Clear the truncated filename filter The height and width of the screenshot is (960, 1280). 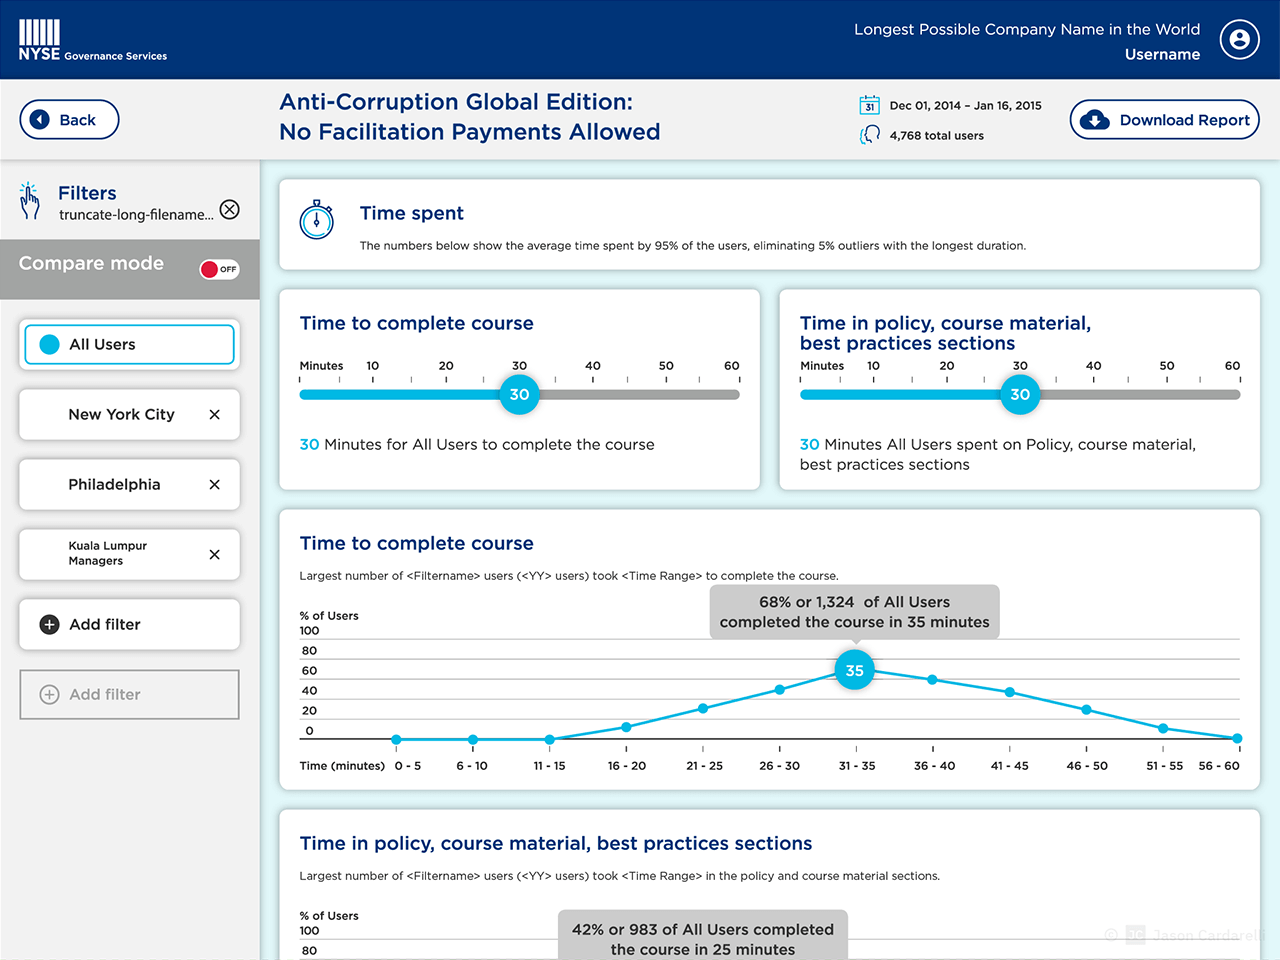coord(230,209)
